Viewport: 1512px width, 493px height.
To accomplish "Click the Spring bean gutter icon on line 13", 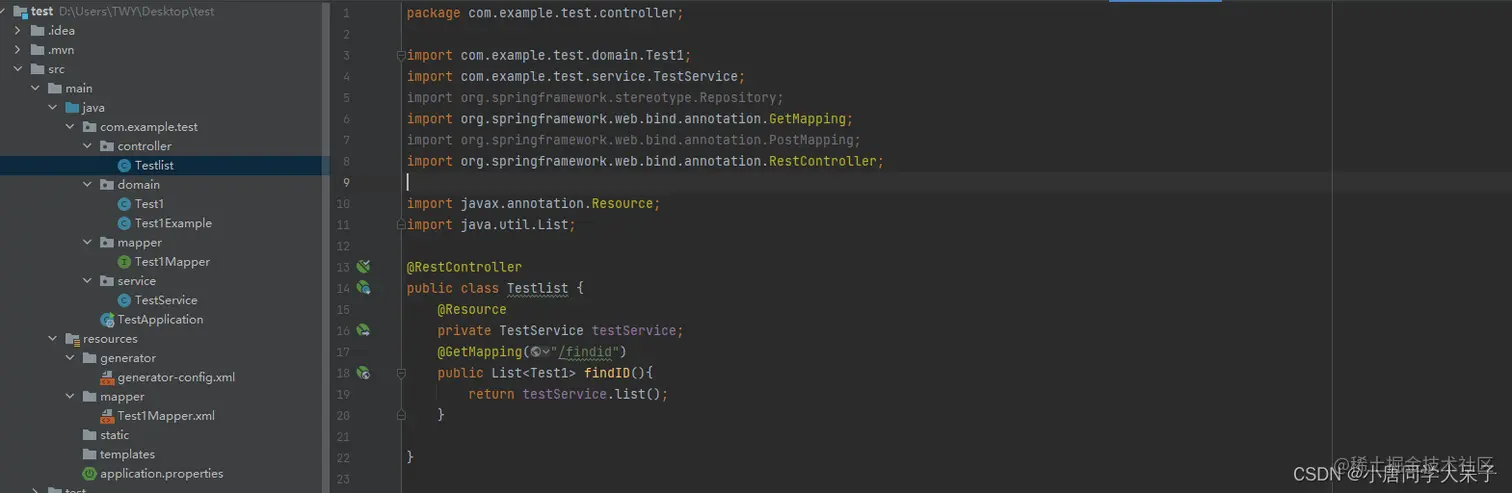I will coord(363,267).
